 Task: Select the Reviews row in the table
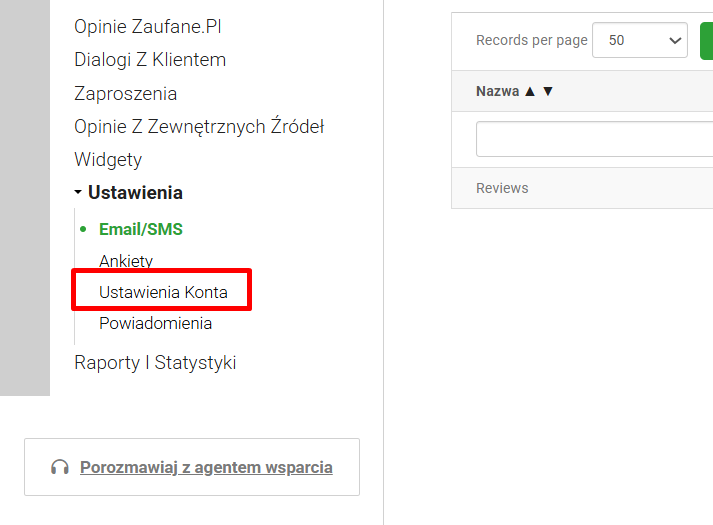click(502, 188)
